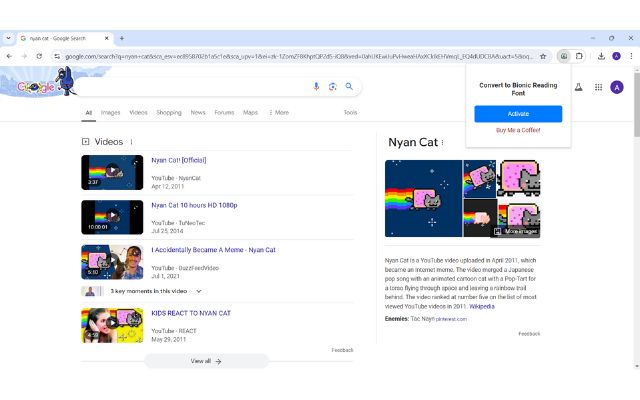The width and height of the screenshot is (640, 400).
Task: Click More images button on image grid
Action: 516,231
